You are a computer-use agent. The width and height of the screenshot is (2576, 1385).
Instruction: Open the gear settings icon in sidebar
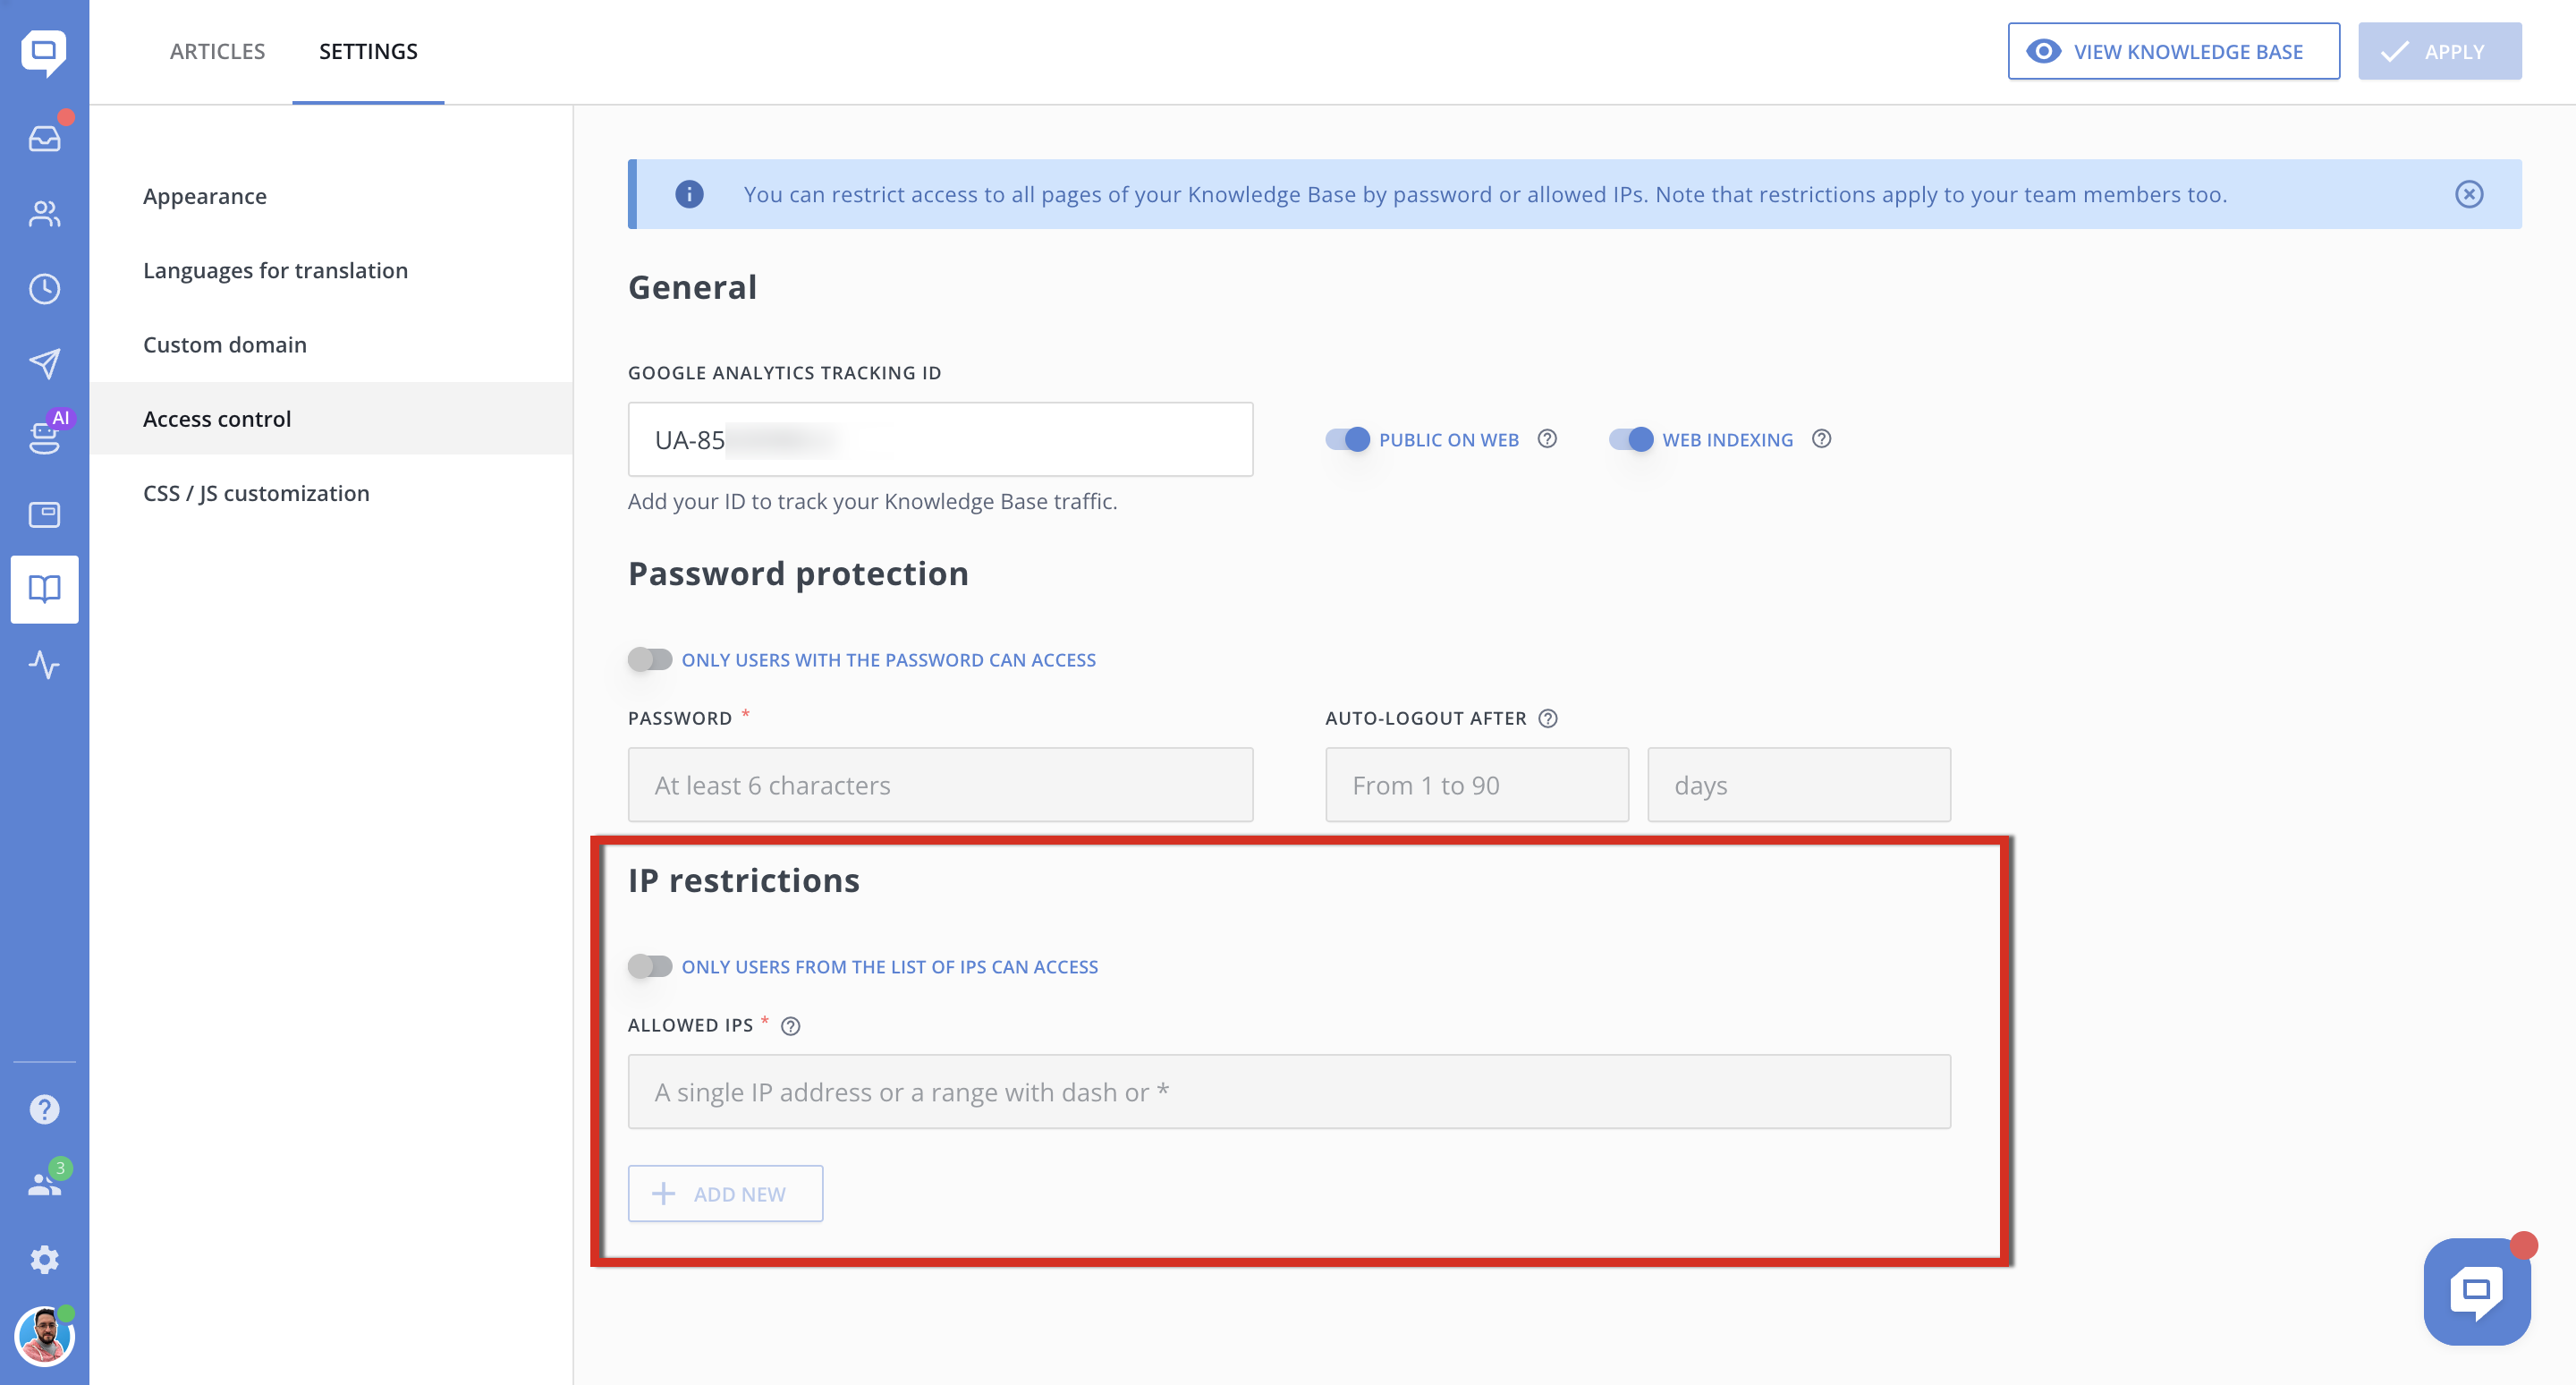click(x=44, y=1259)
